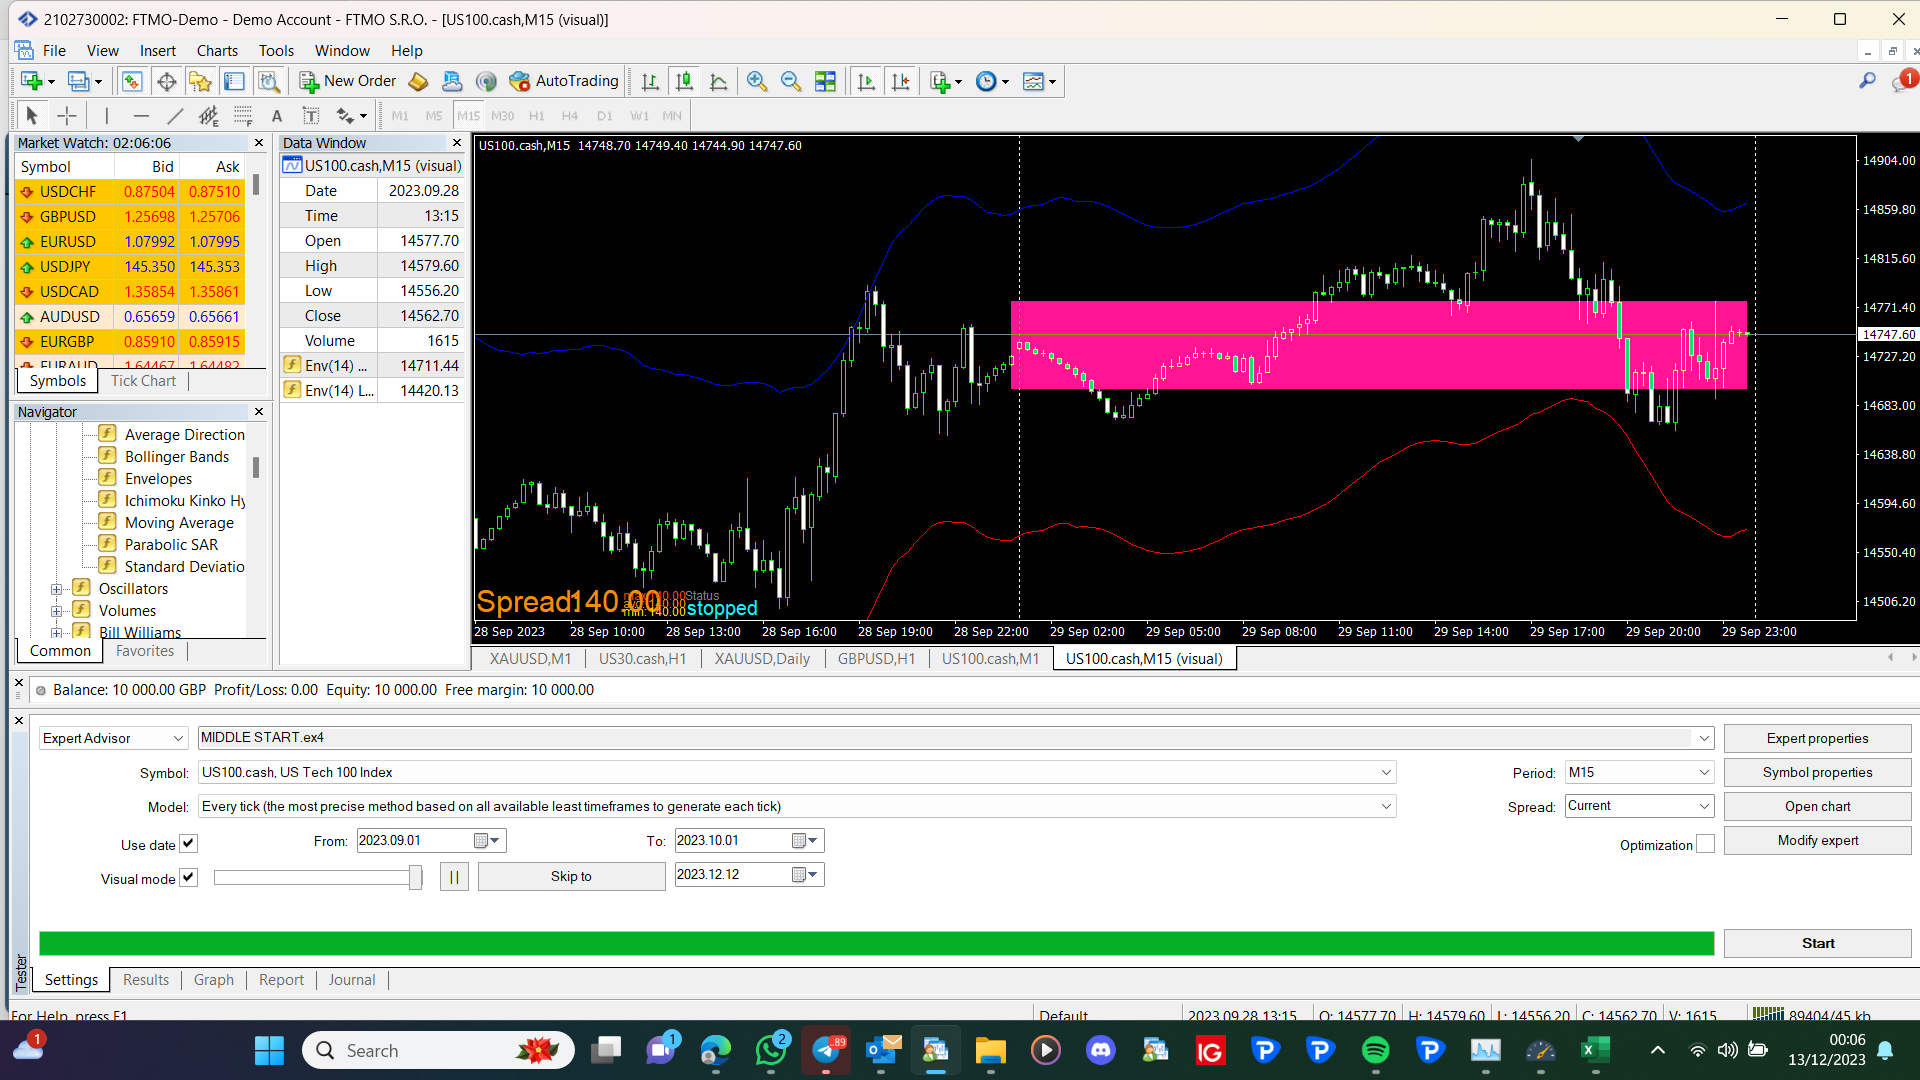Select the text 'A' tool
The width and height of the screenshot is (1920, 1080).
[277, 116]
